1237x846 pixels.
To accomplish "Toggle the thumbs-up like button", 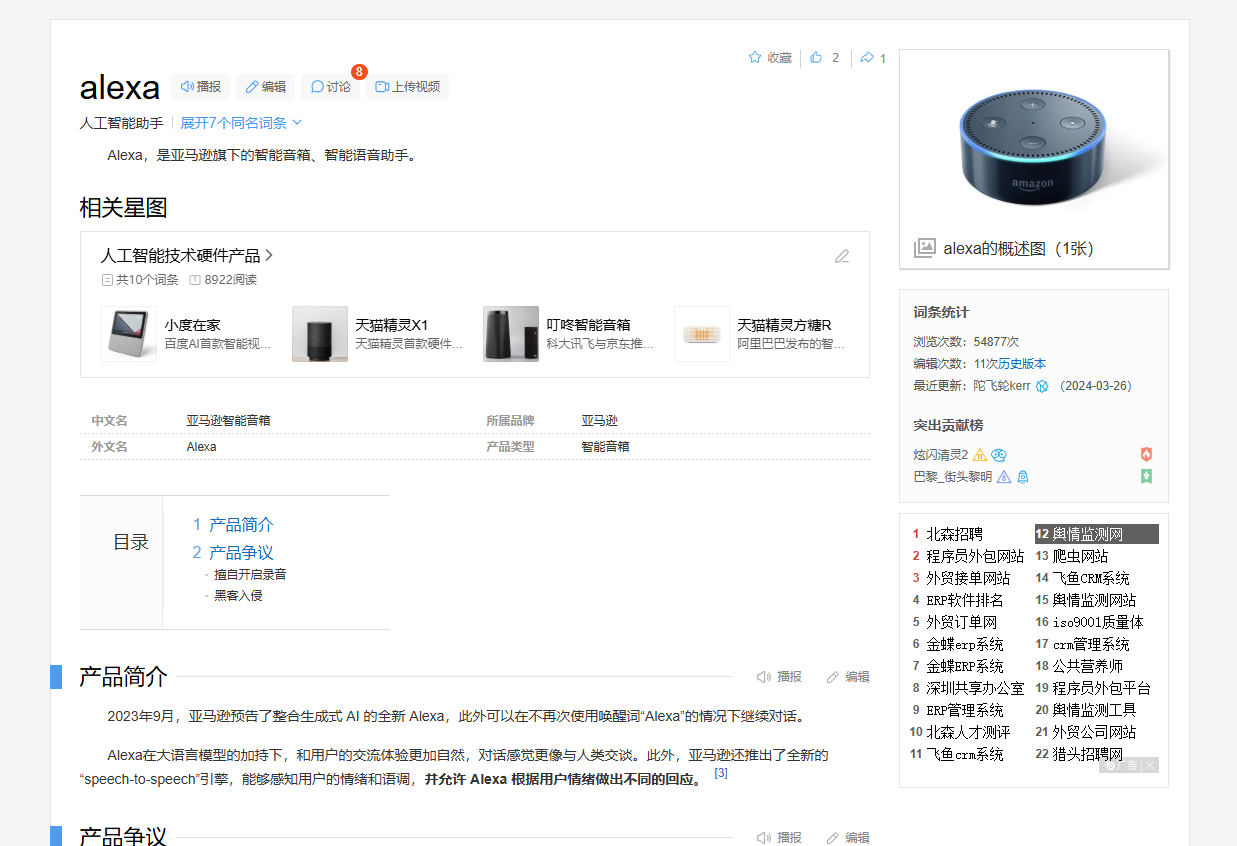I will [815, 57].
